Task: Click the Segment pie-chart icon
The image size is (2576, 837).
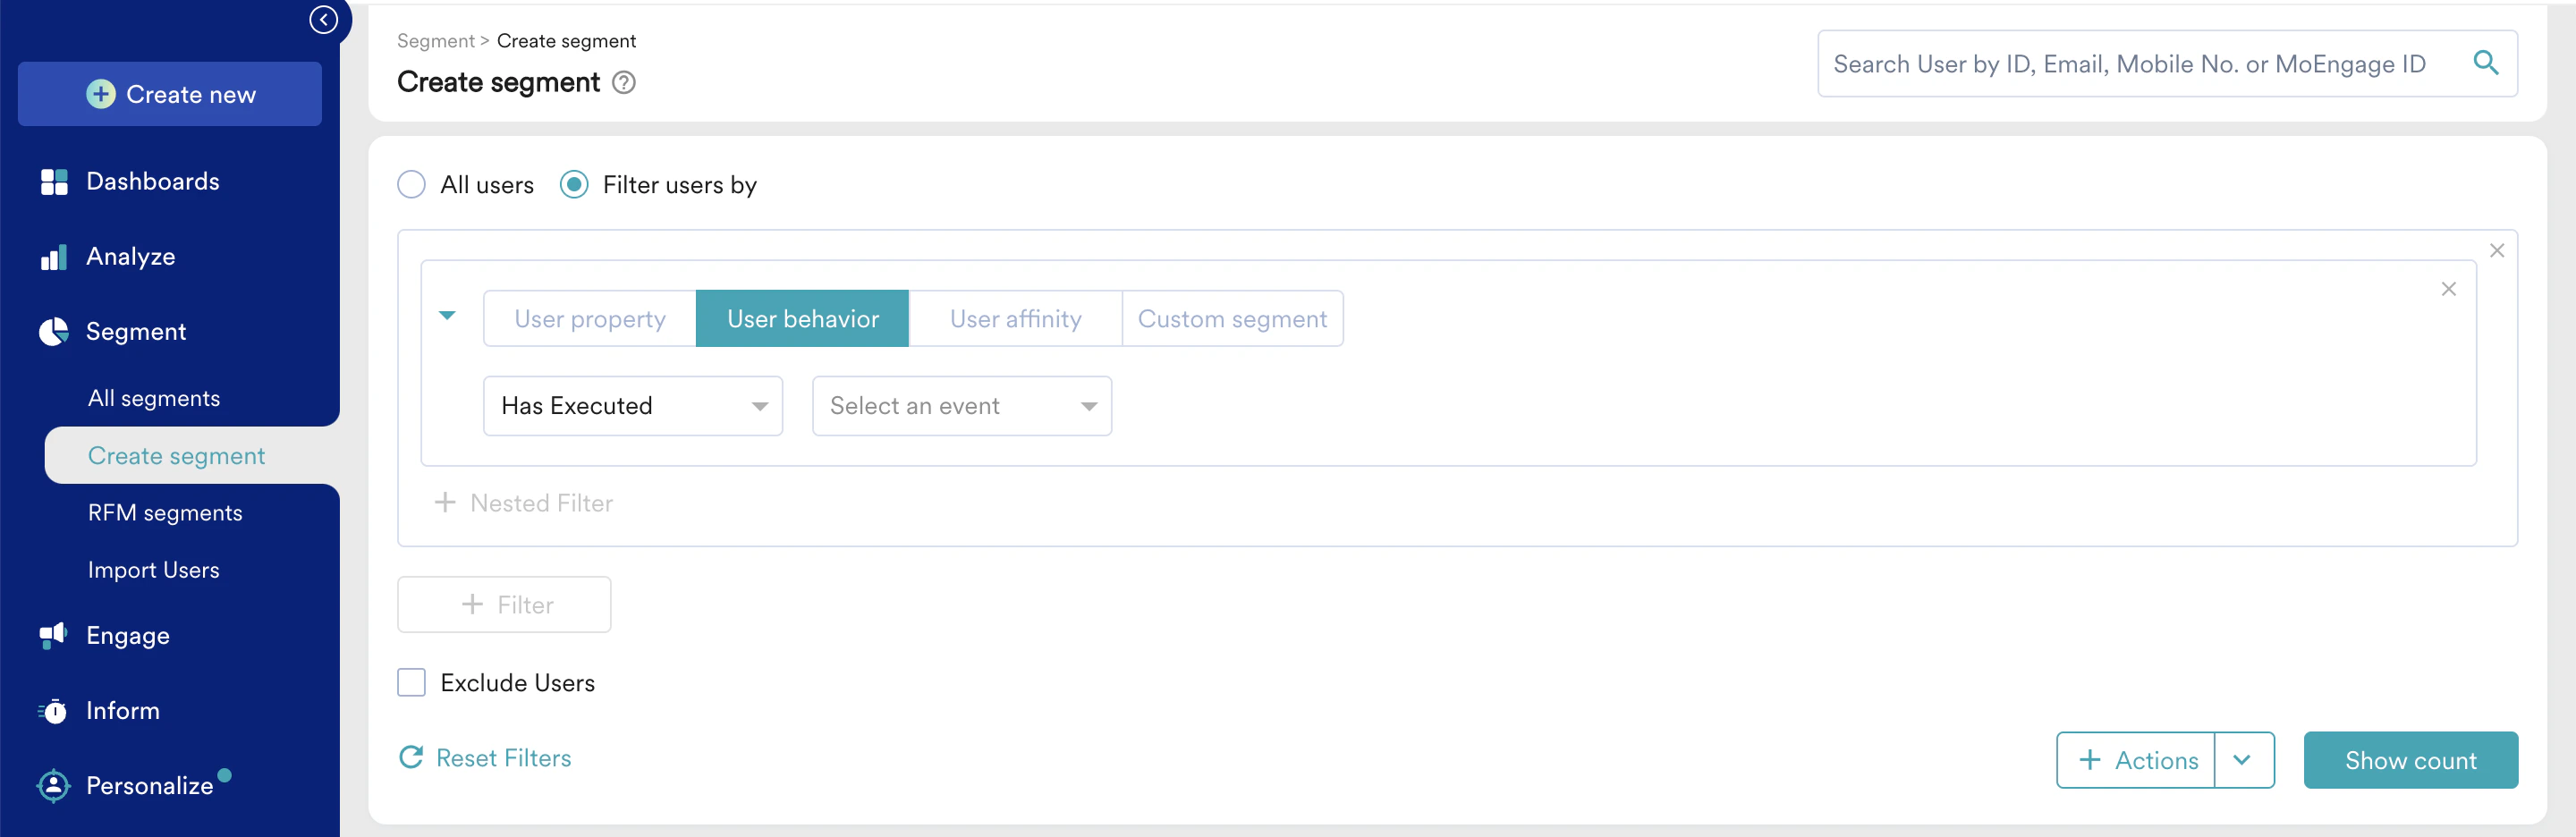Action: click(53, 331)
